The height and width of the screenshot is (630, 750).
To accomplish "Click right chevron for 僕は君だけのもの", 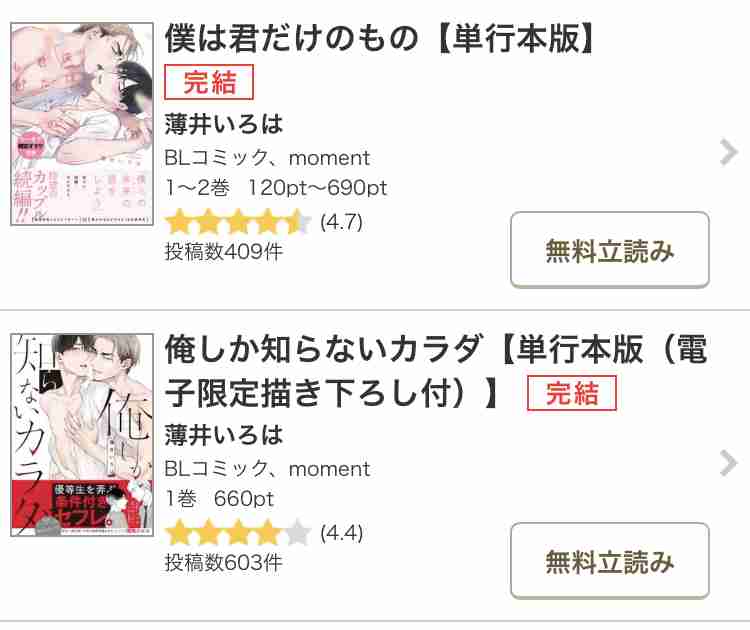I will click(728, 152).
